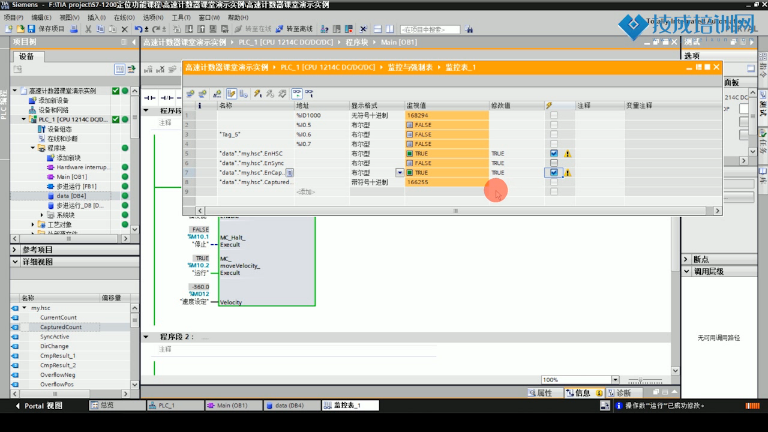
Task: Collapse the PLC_1 tree node
Action: [x=24, y=120]
